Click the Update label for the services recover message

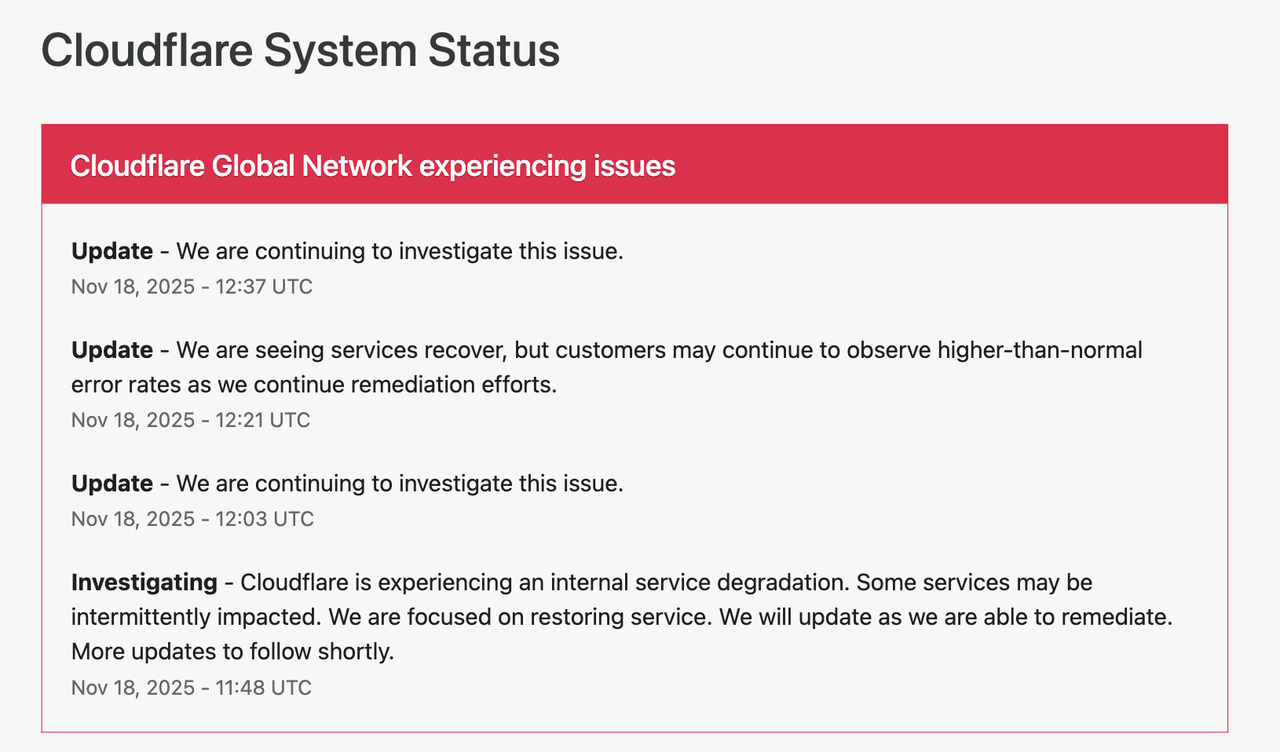112,351
